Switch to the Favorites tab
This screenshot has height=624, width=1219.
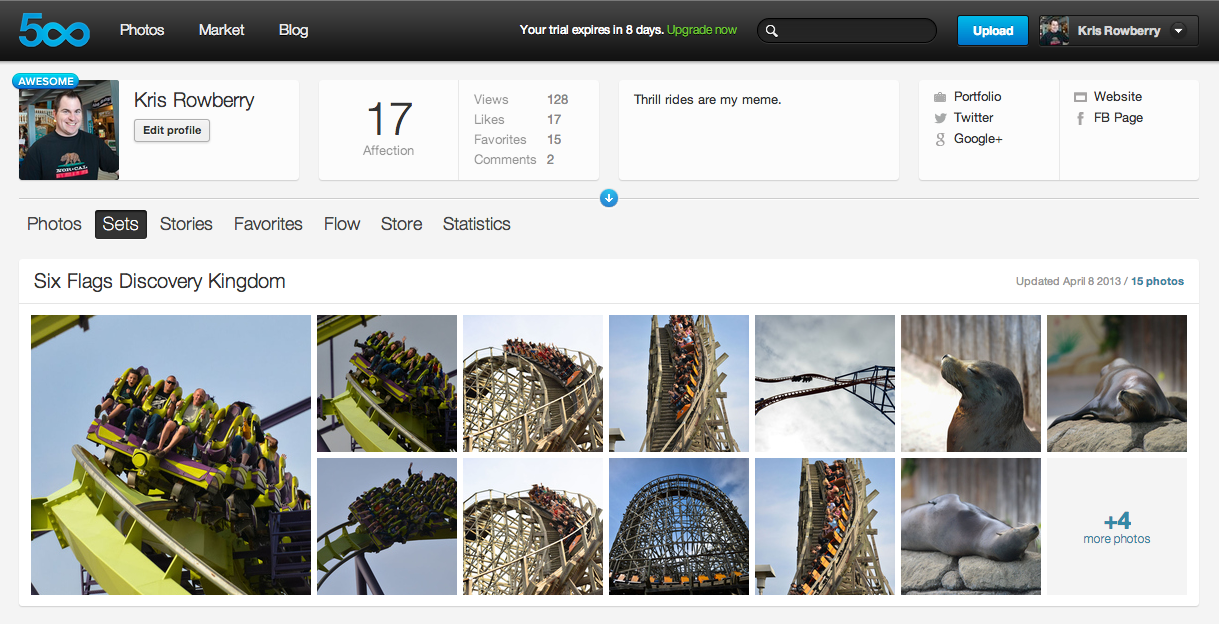[268, 224]
